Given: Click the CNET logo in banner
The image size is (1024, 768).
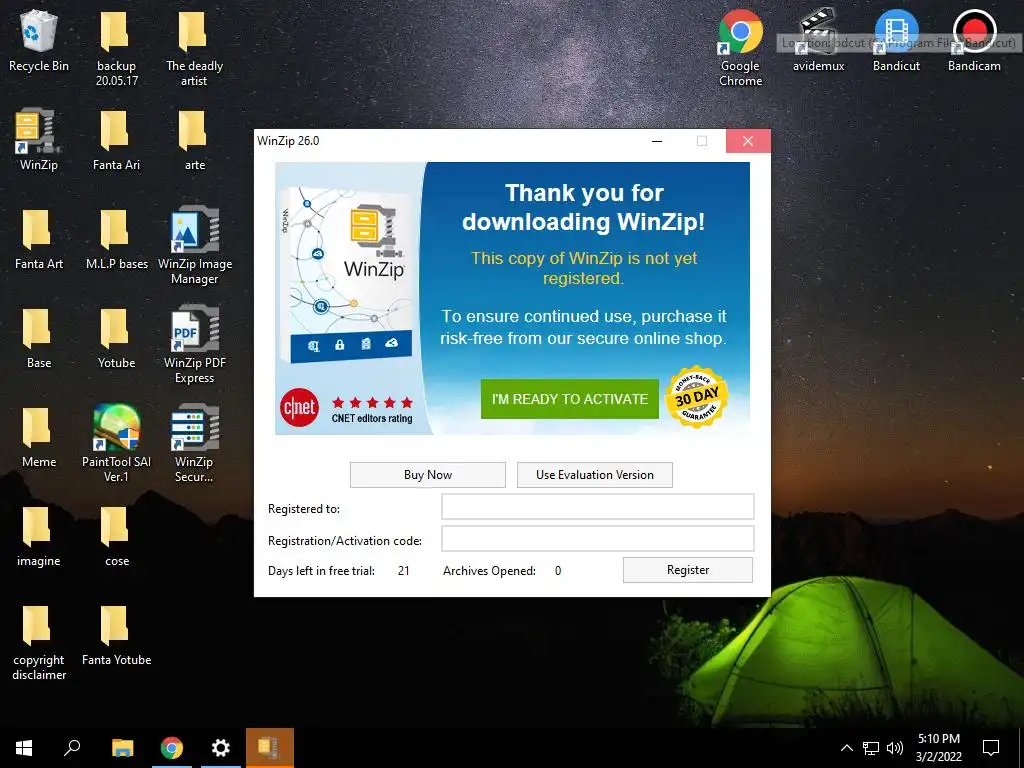Looking at the screenshot, I should coord(299,408).
